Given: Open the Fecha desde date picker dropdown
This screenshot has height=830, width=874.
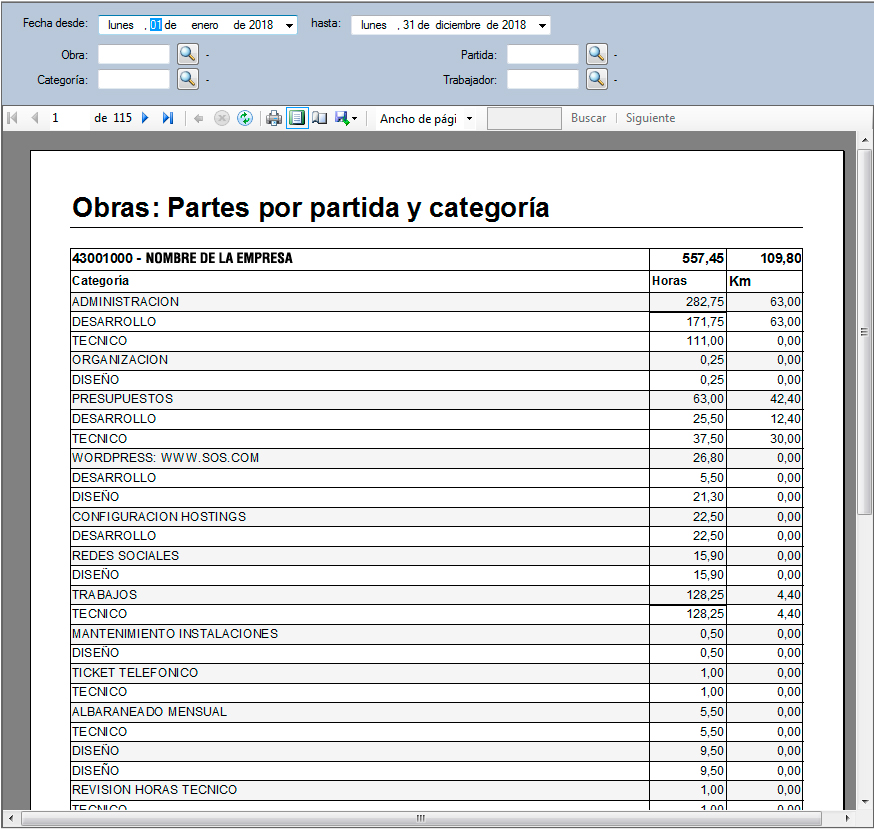Looking at the screenshot, I should click(289, 25).
